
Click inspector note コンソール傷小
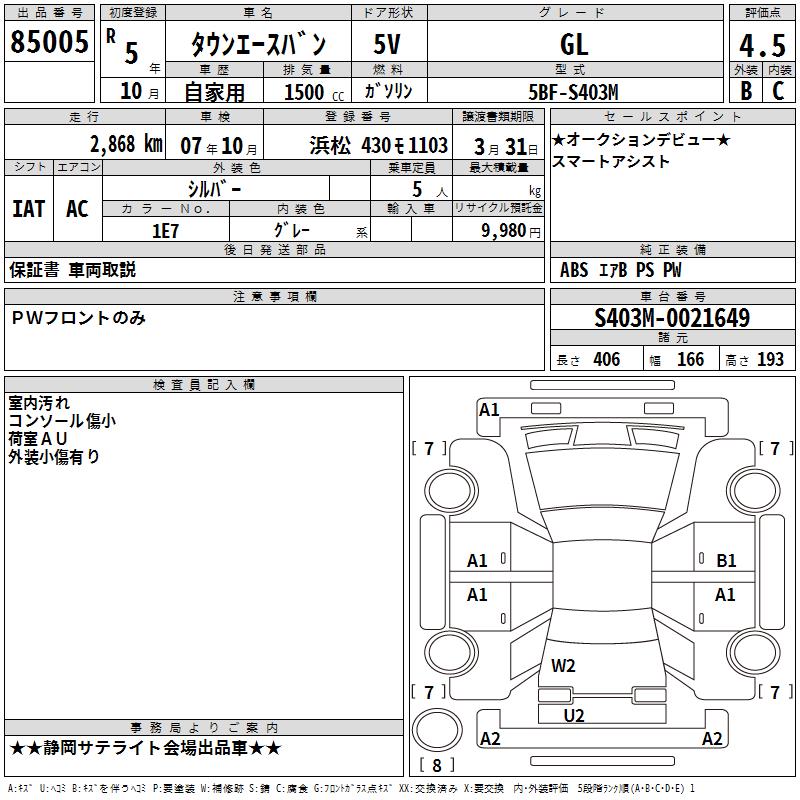tap(62, 420)
